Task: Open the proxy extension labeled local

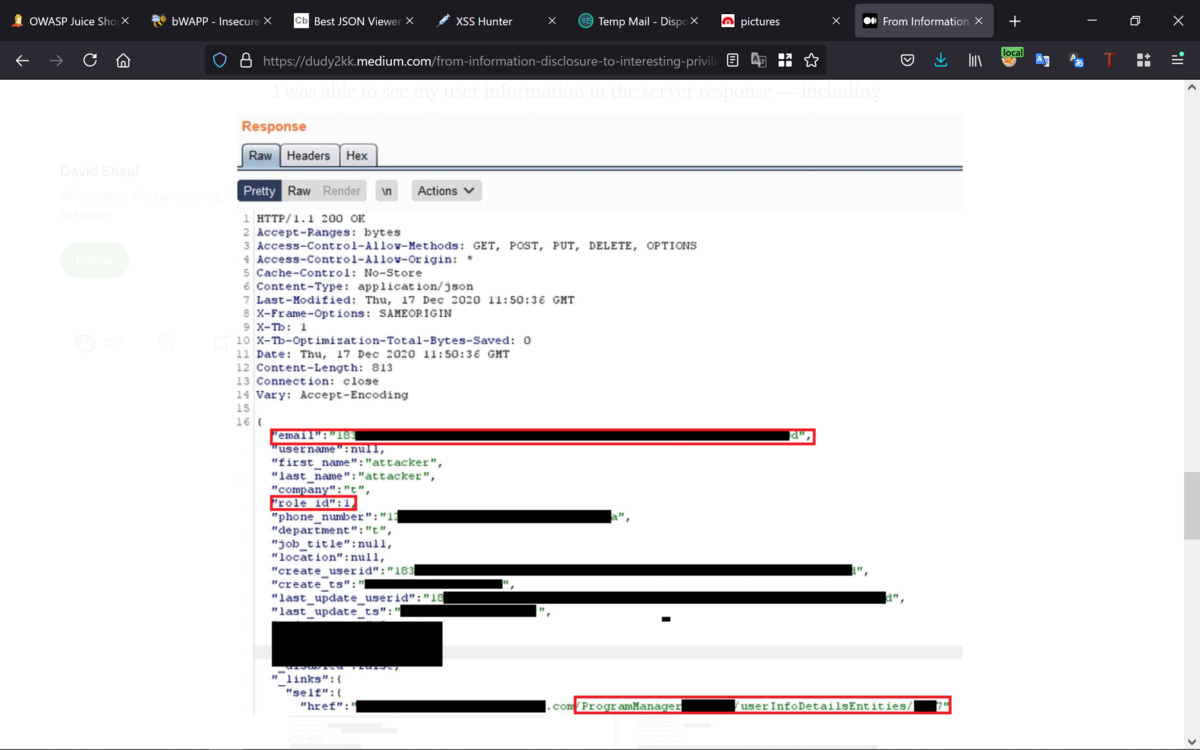Action: (1010, 59)
